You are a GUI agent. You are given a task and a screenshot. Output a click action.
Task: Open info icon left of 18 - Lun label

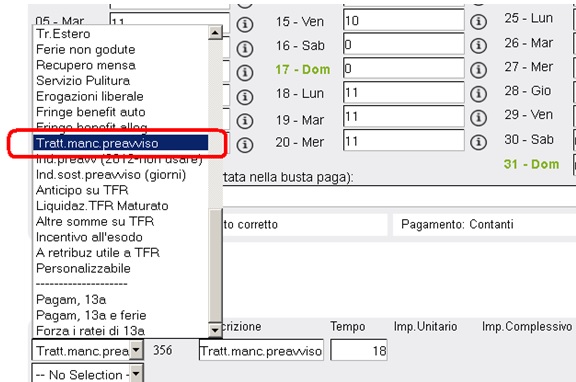coord(245,97)
